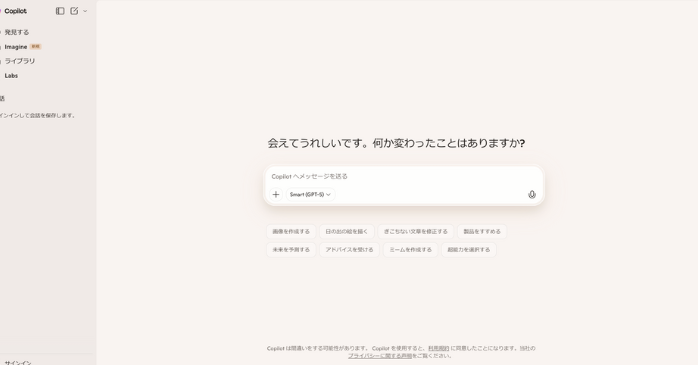Start a new chat with the compose icon
The width and height of the screenshot is (698, 365).
tap(74, 11)
